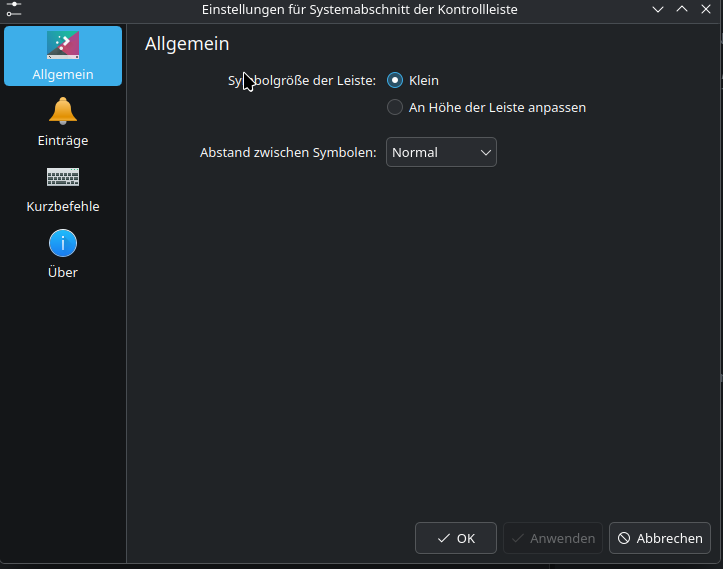Screen dimensions: 723x569
Task: Maximize the settings window
Action: coord(682,8)
